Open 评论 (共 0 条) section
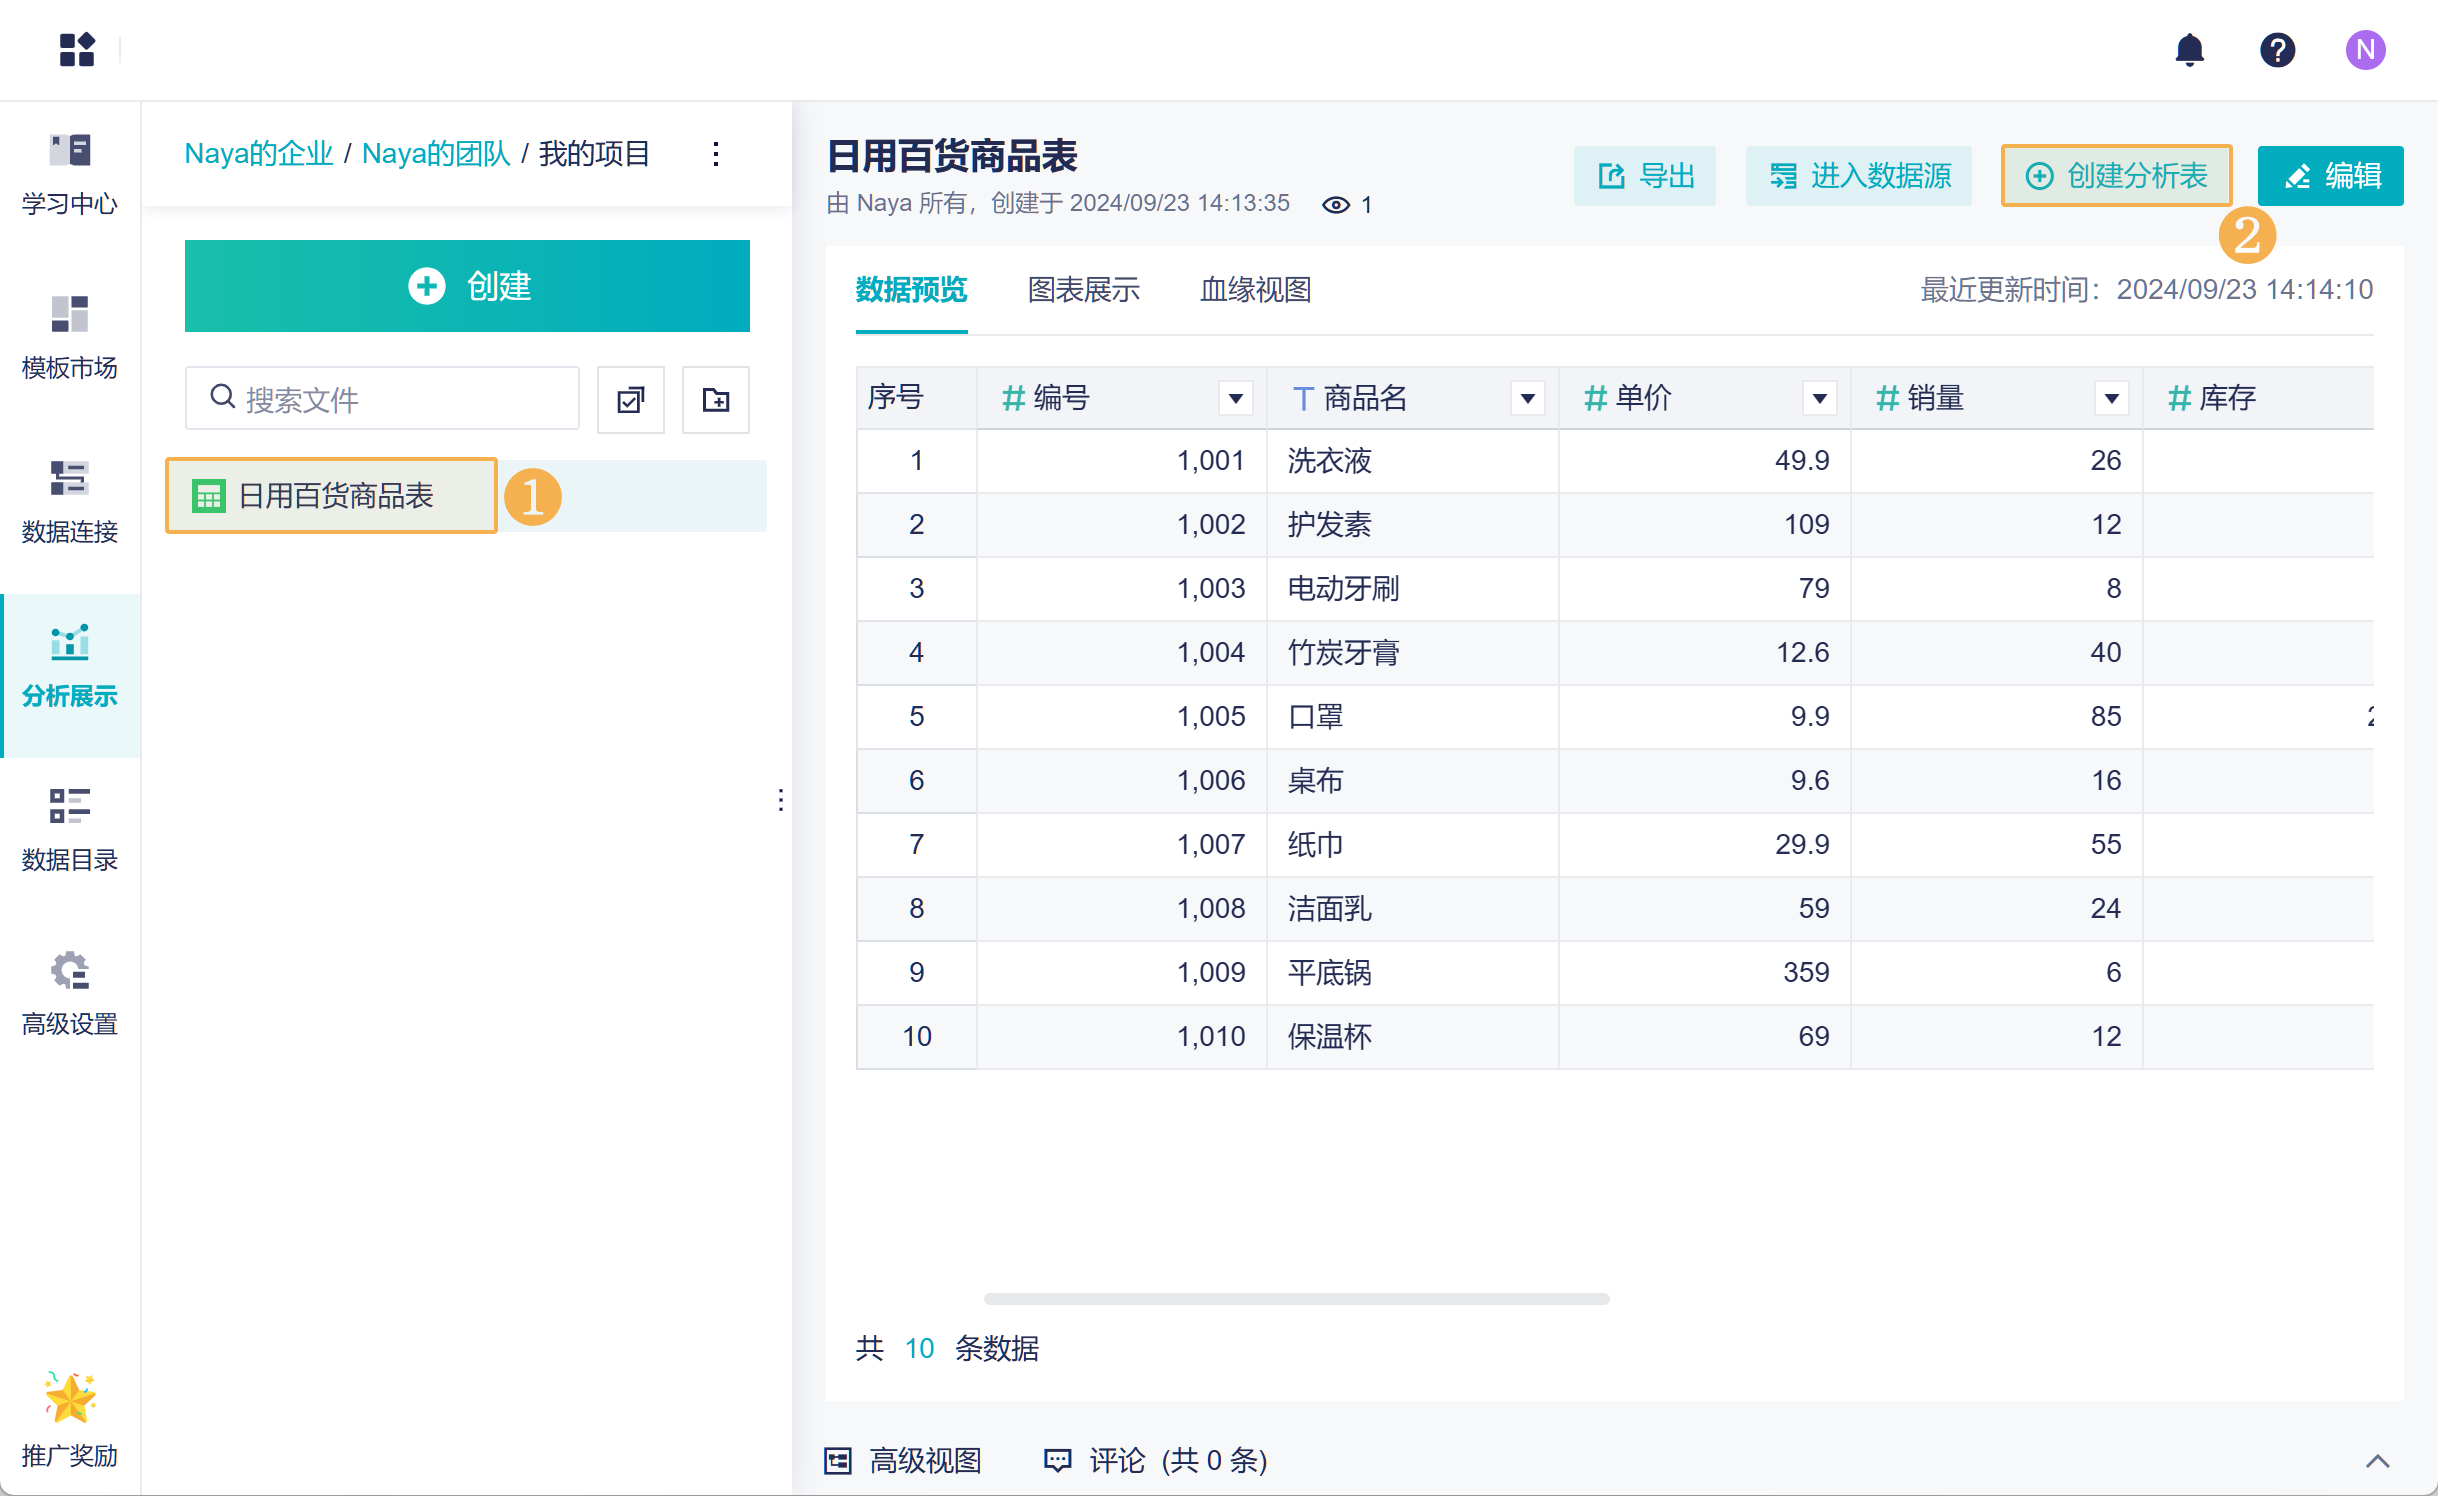The height and width of the screenshot is (1496, 2438). click(1156, 1461)
